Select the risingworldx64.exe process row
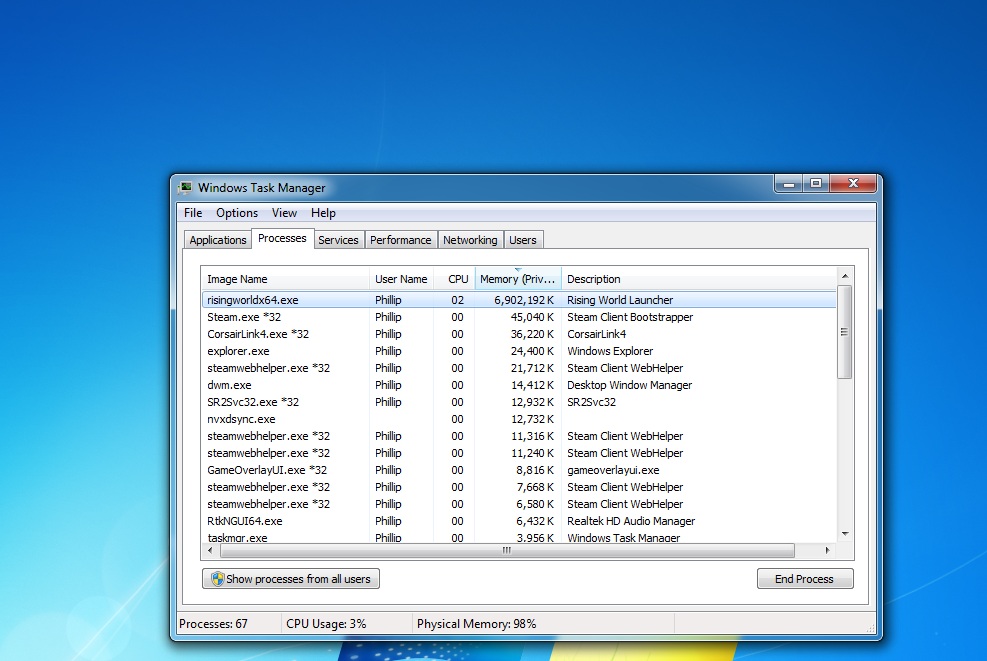Image resolution: width=987 pixels, height=661 pixels. pos(253,300)
